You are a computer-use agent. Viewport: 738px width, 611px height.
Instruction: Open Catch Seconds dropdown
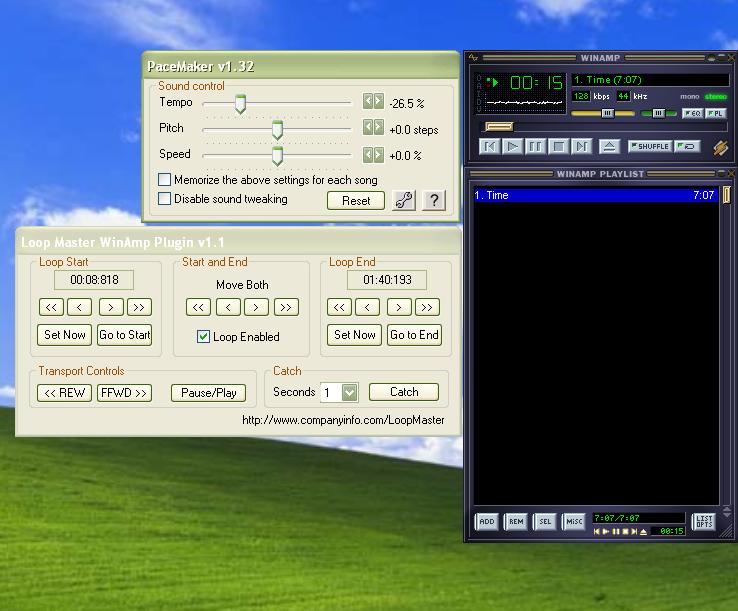coord(349,392)
